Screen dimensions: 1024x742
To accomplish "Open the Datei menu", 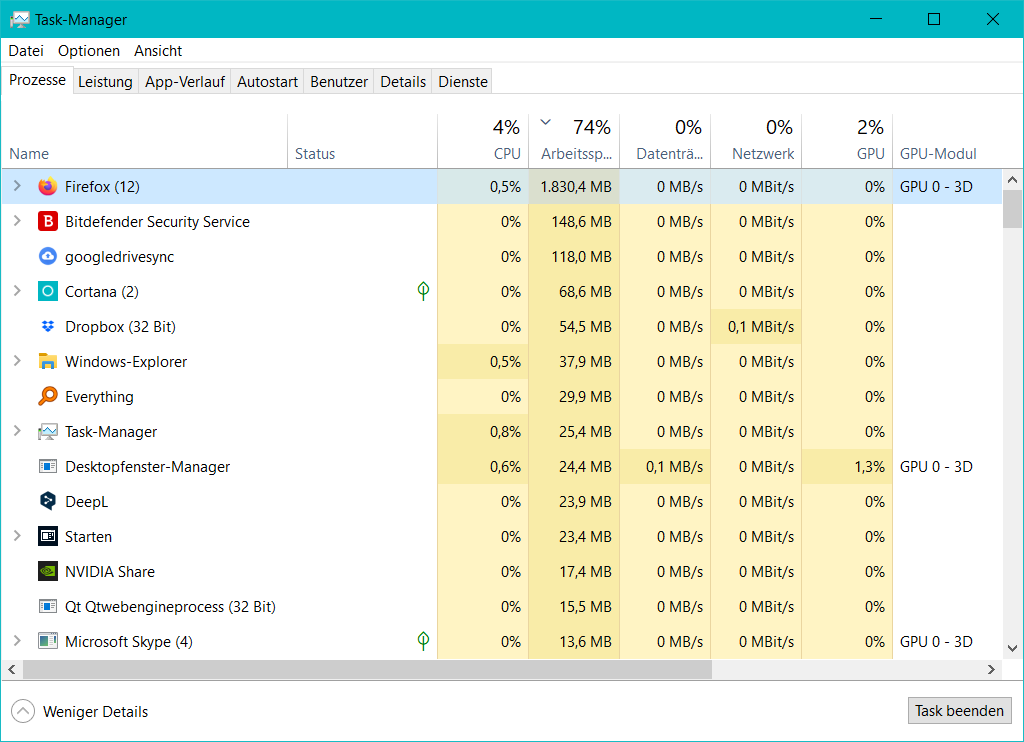I will tap(26, 51).
